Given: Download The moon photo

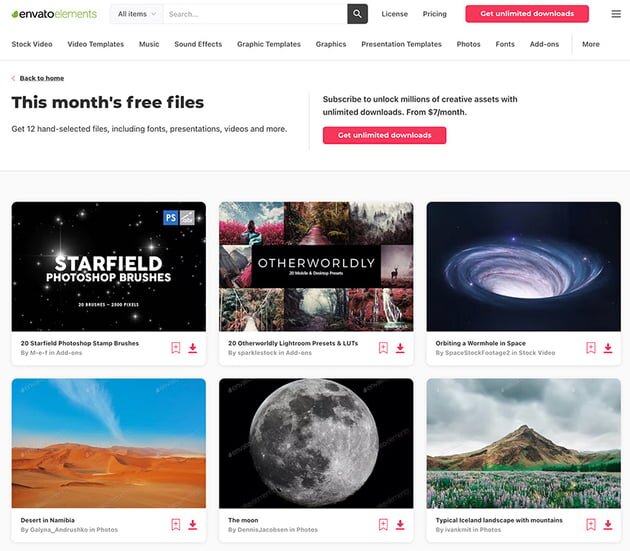Looking at the screenshot, I should click(400, 524).
